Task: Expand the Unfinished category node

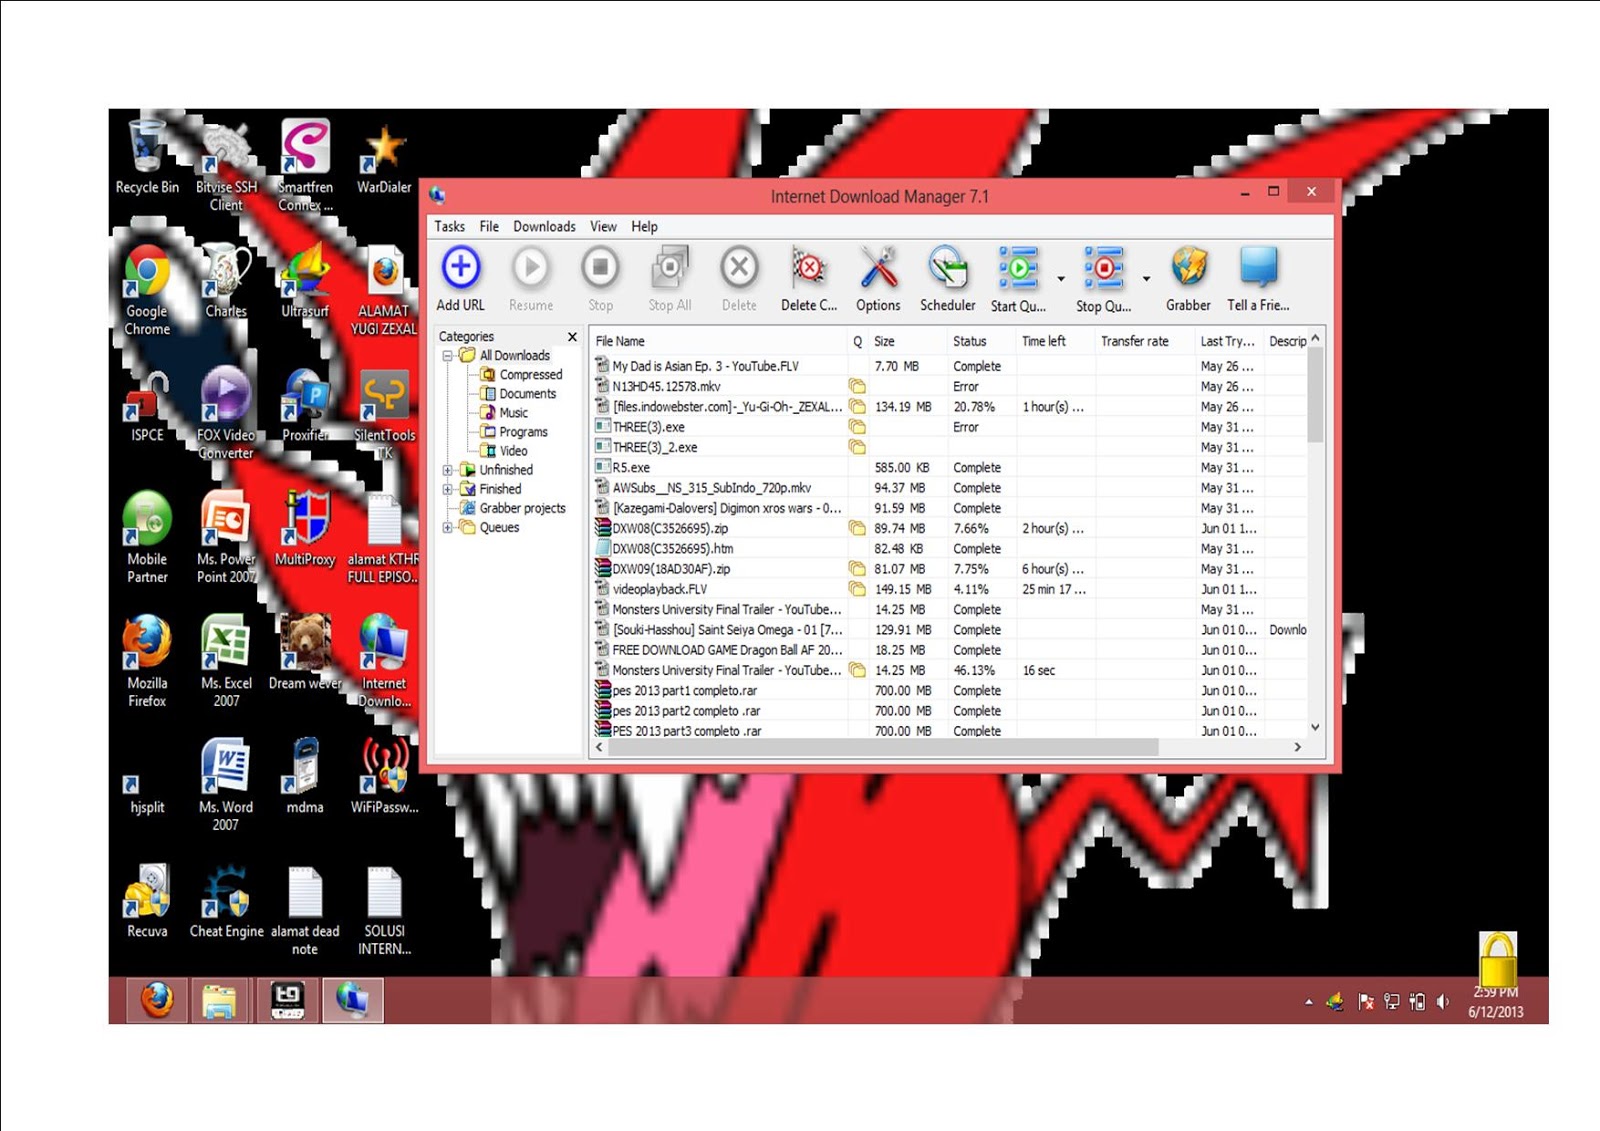Action: coord(447,470)
